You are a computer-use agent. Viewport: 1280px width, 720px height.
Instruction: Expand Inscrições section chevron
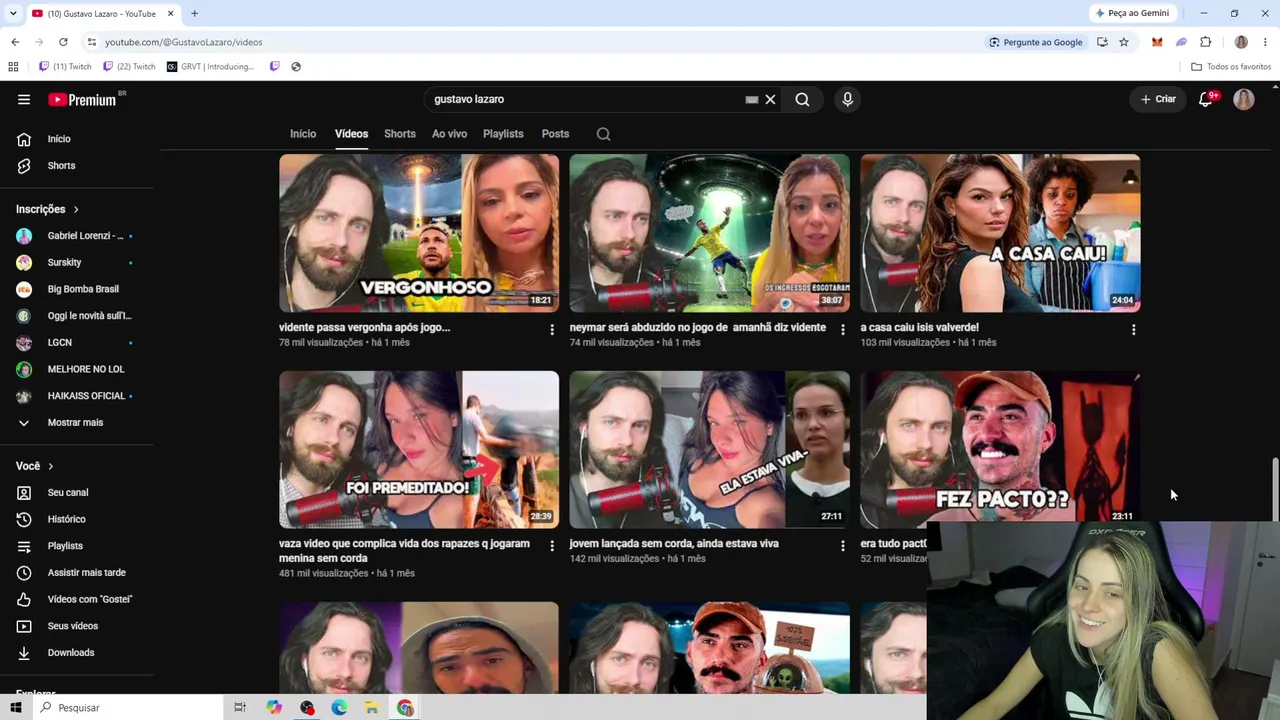coord(75,209)
